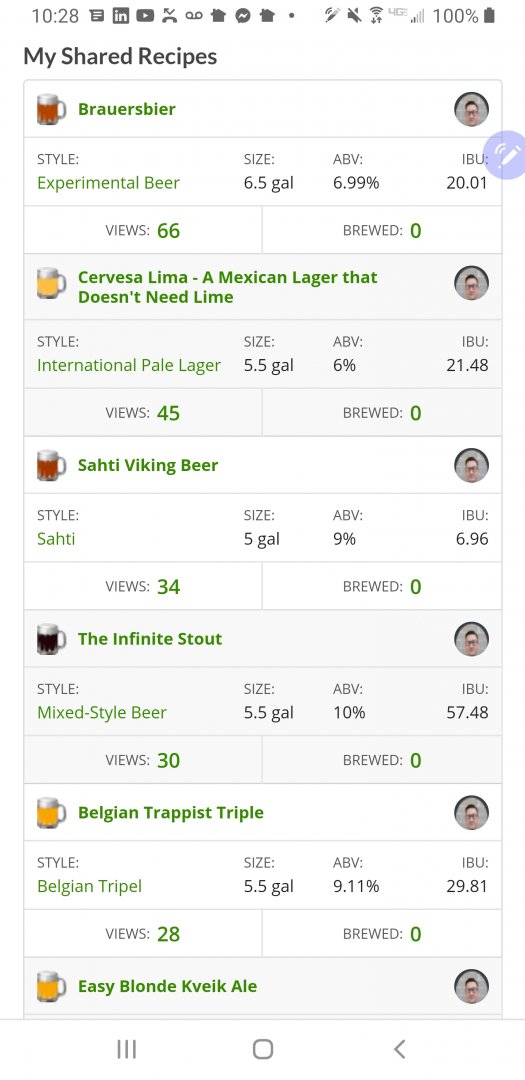This screenshot has width=525, height=1080.
Task: Select the Mixed-Style Beer style link
Action: pos(102,712)
